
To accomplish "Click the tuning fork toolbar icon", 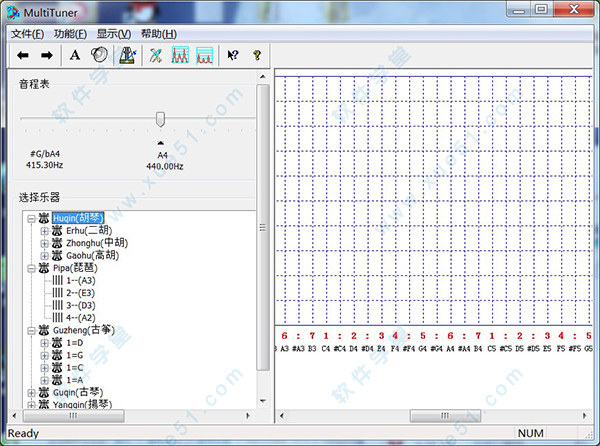I will click(x=156, y=56).
